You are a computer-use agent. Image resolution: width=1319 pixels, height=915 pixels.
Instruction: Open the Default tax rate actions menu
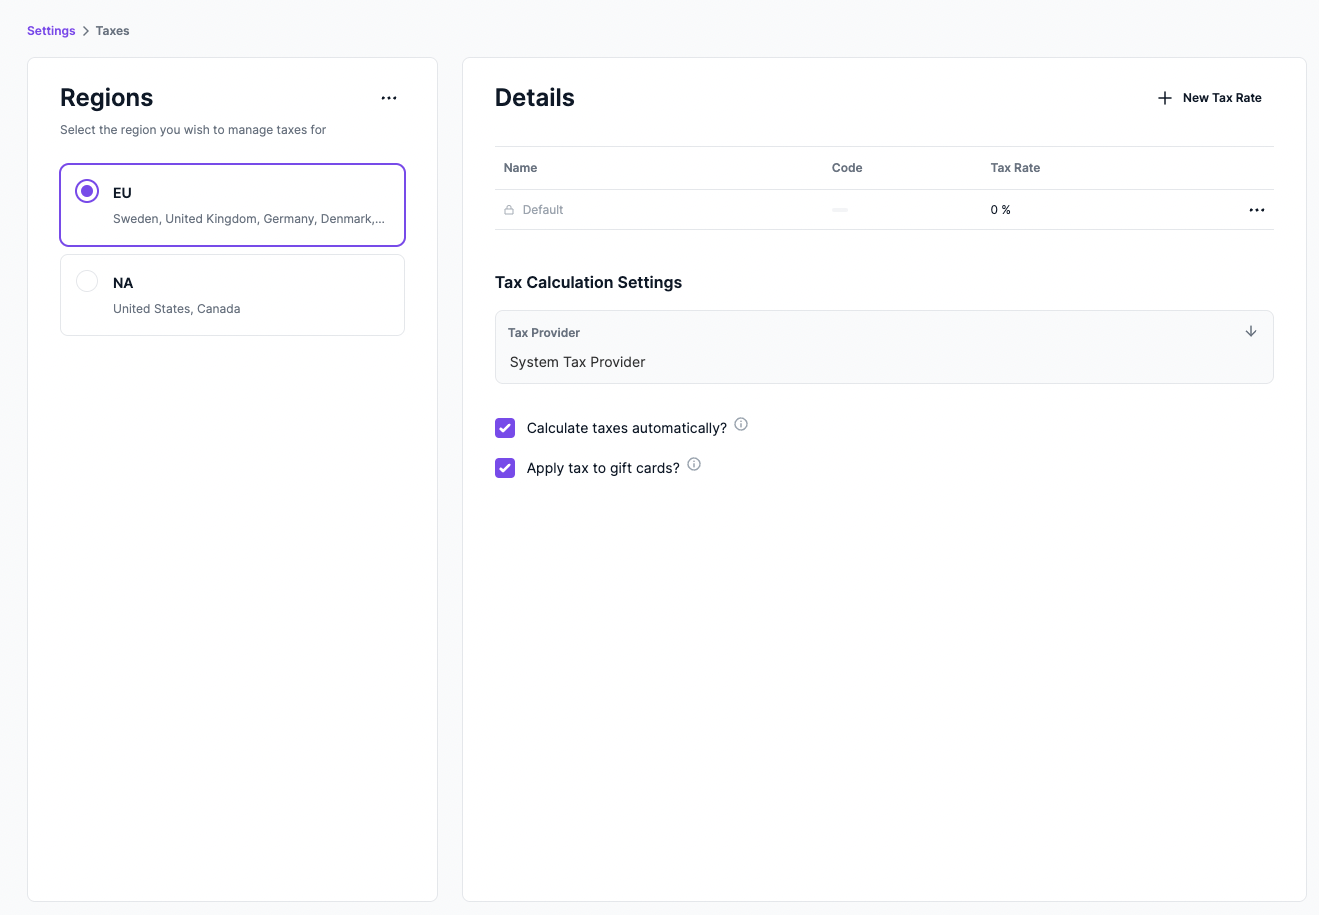click(1256, 209)
